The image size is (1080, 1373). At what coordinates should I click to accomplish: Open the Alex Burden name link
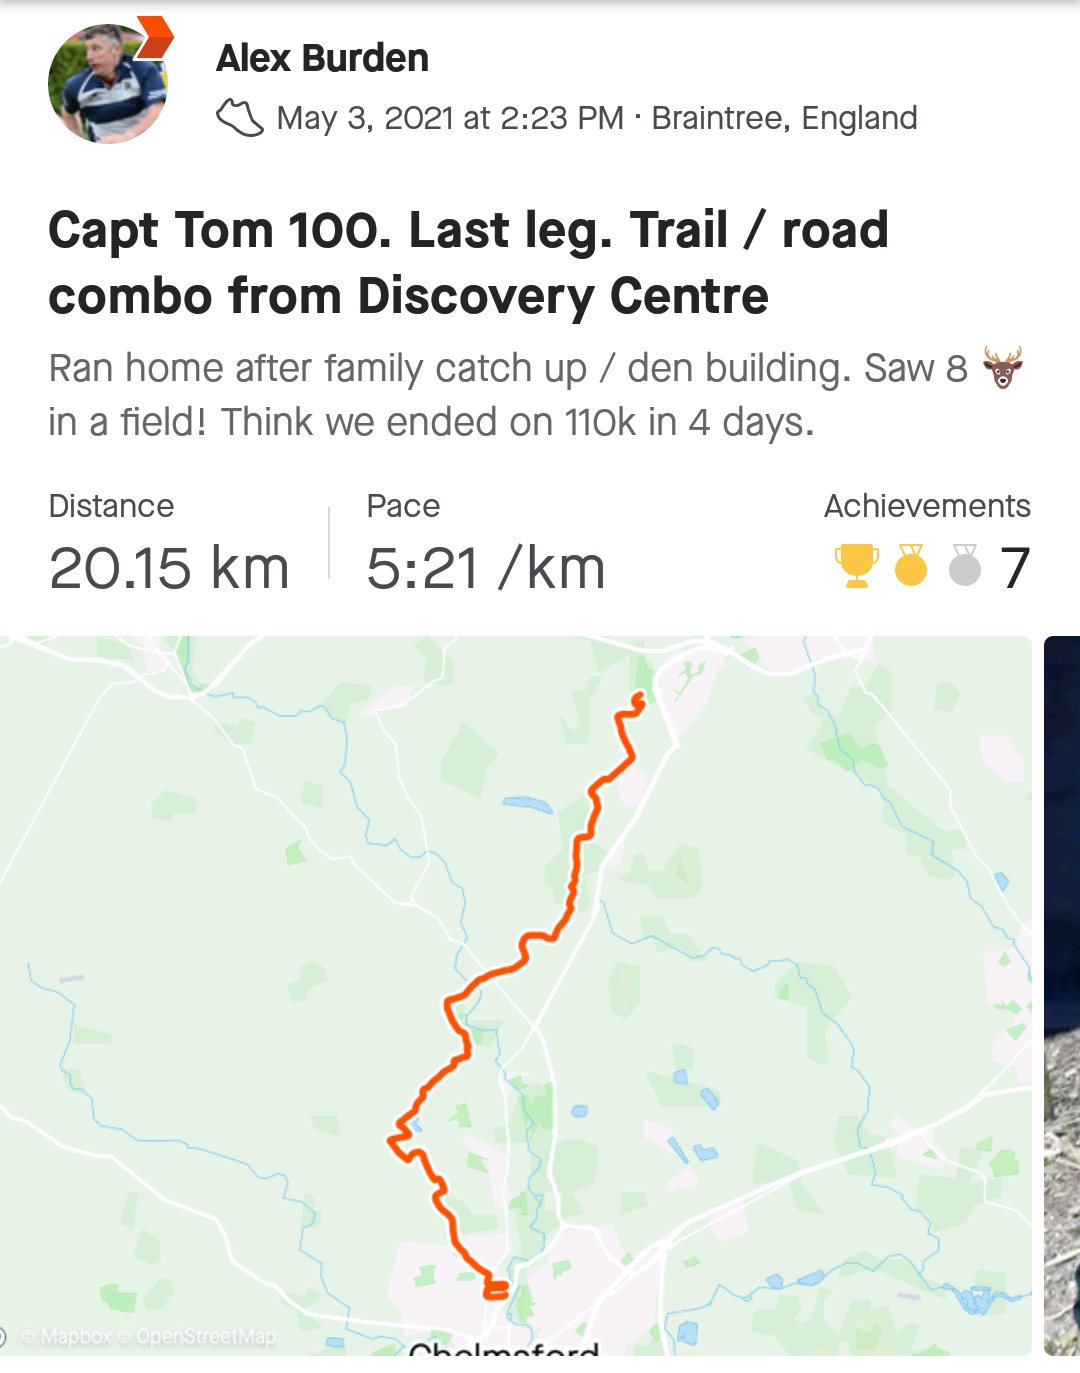click(x=322, y=58)
